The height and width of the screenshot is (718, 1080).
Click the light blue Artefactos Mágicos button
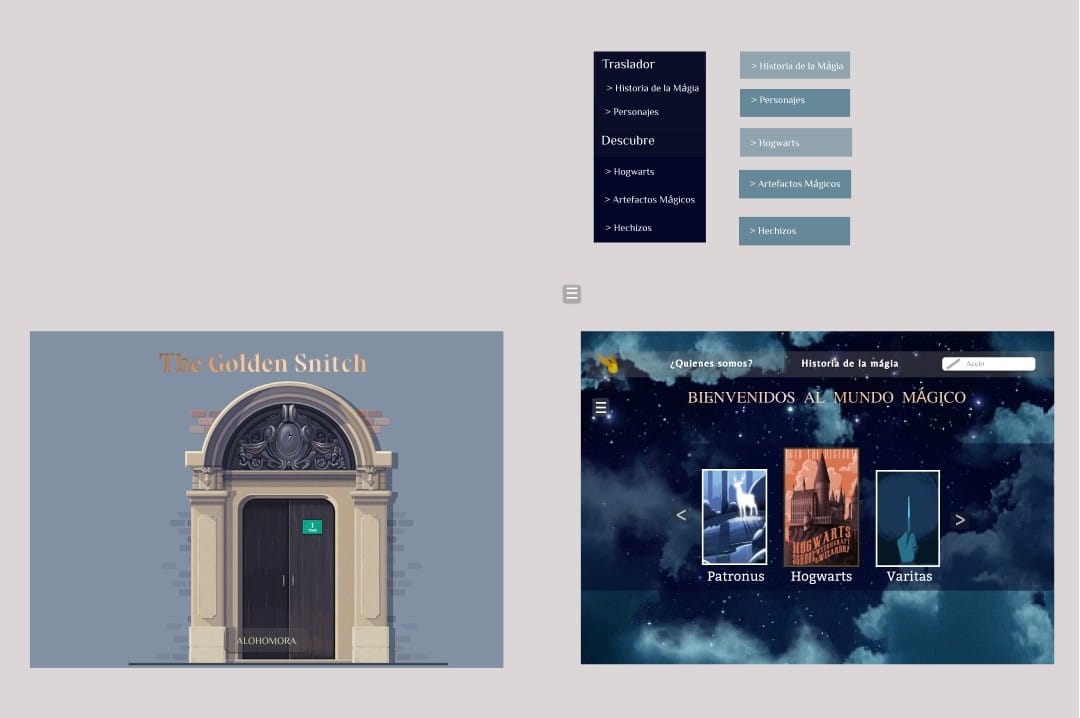pyautogui.click(x=795, y=184)
